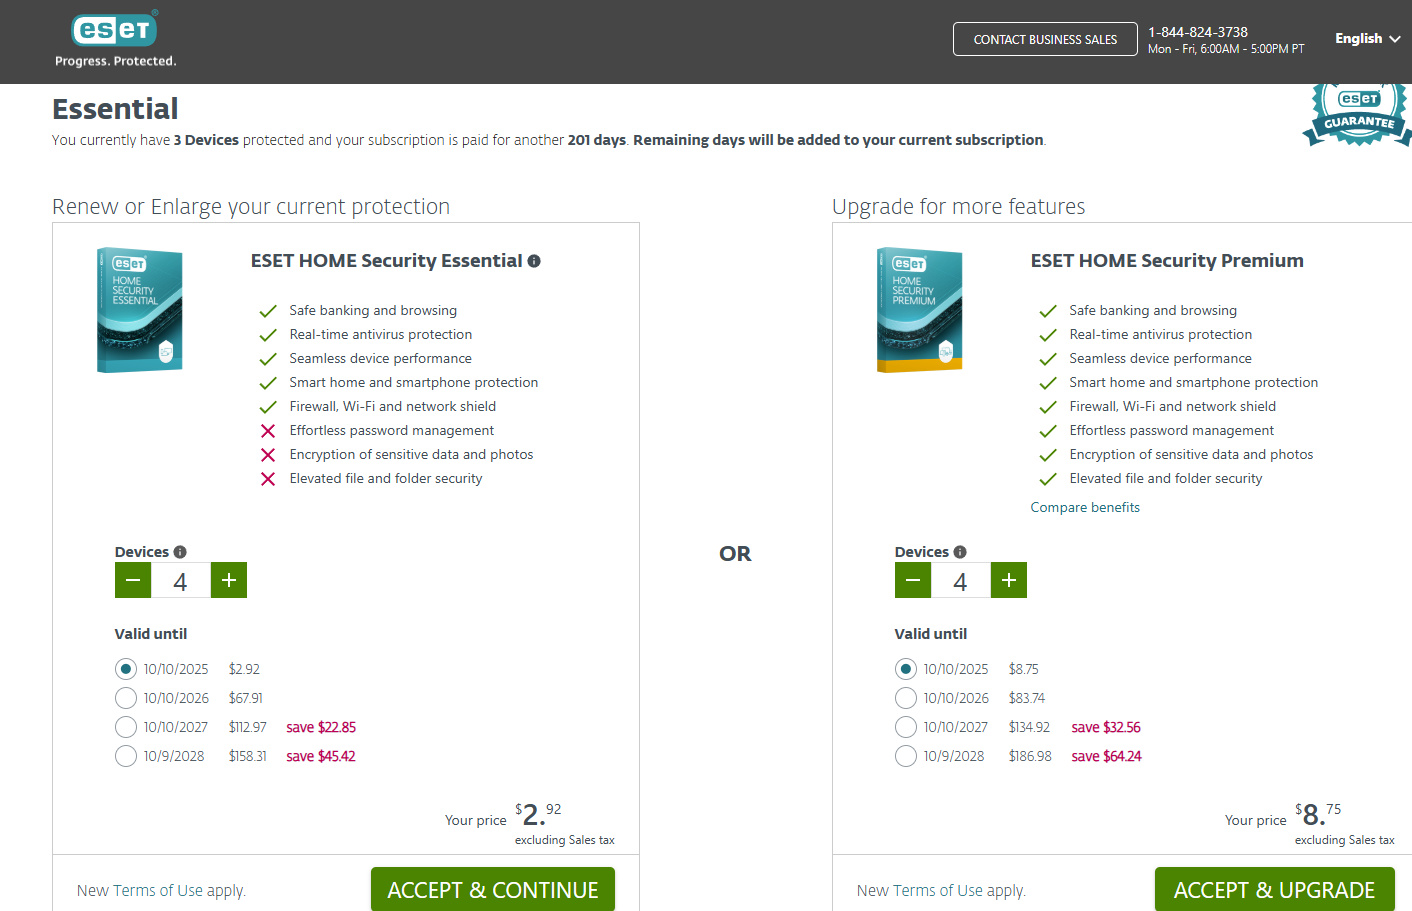Screen dimensions: 1412x911
Task: Click 'Renew or Enlarge your current protection' heading
Action: [251, 206]
